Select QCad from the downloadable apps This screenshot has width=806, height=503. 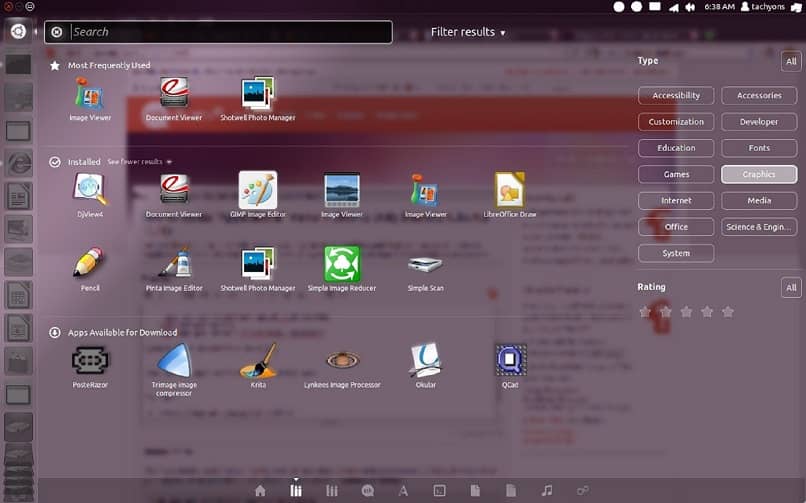point(510,366)
